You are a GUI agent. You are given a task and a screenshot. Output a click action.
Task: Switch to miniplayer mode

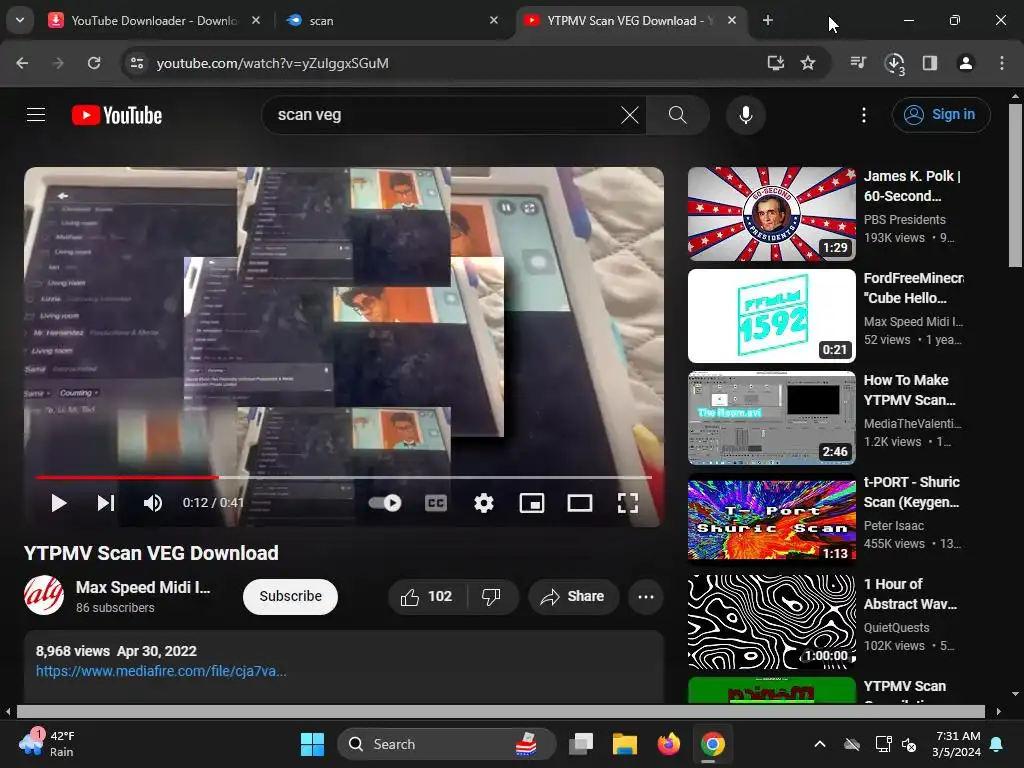pos(532,503)
